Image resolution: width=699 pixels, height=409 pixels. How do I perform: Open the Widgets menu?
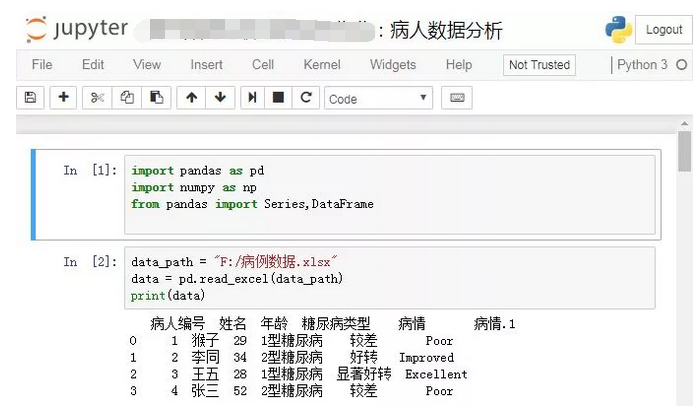[393, 65]
